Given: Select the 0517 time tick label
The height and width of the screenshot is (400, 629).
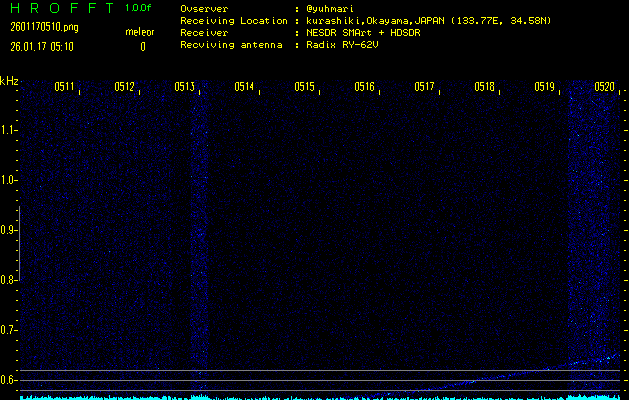Looking at the screenshot, I should [x=424, y=87].
